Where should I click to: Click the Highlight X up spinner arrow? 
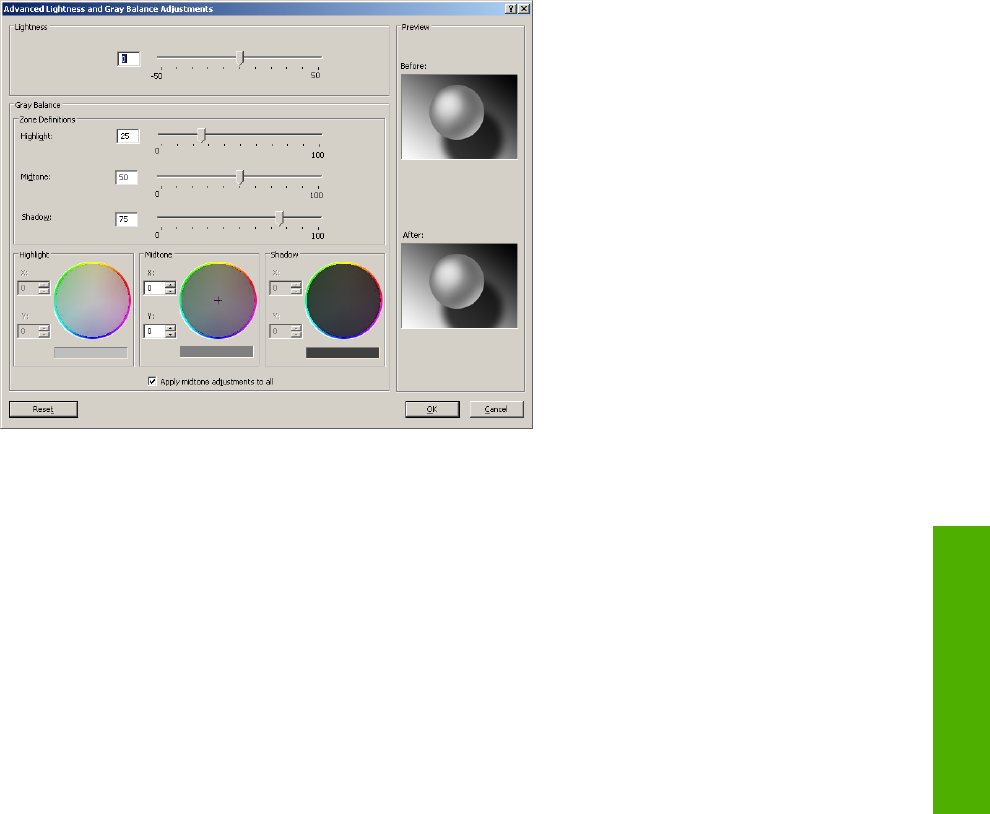point(44,285)
